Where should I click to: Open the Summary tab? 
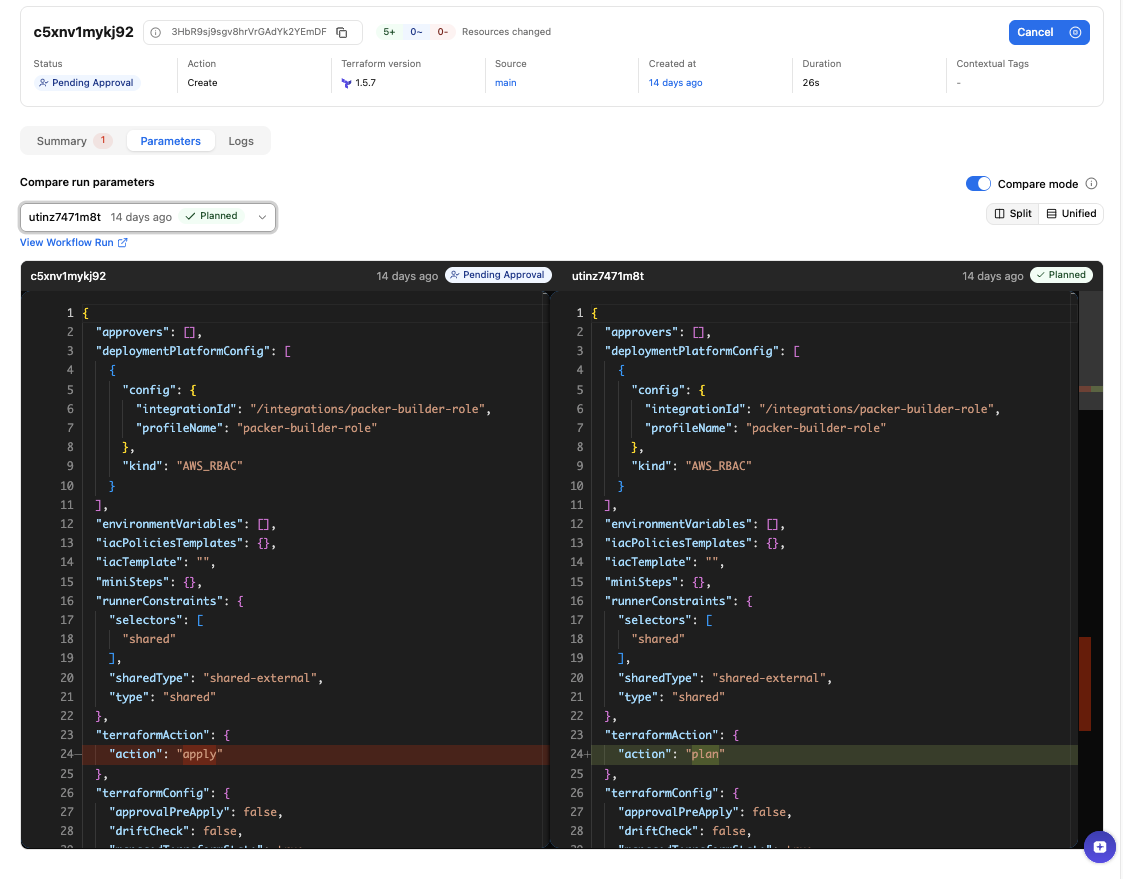pyautogui.click(x=73, y=141)
